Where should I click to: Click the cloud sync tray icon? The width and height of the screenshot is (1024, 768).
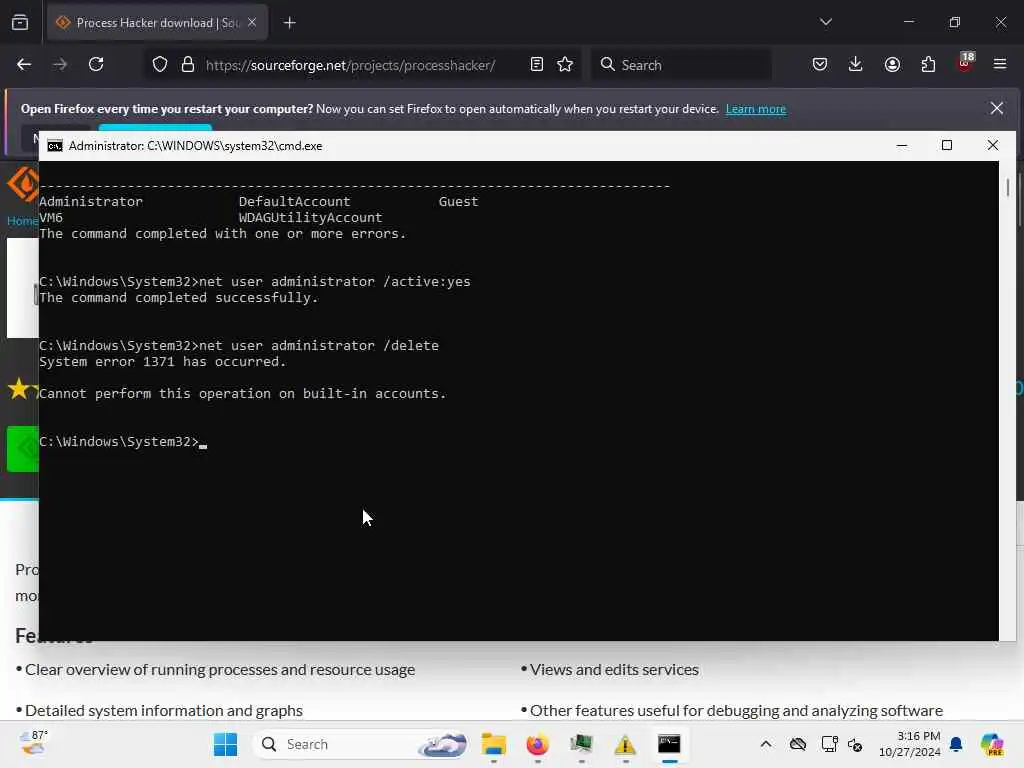coord(797,744)
